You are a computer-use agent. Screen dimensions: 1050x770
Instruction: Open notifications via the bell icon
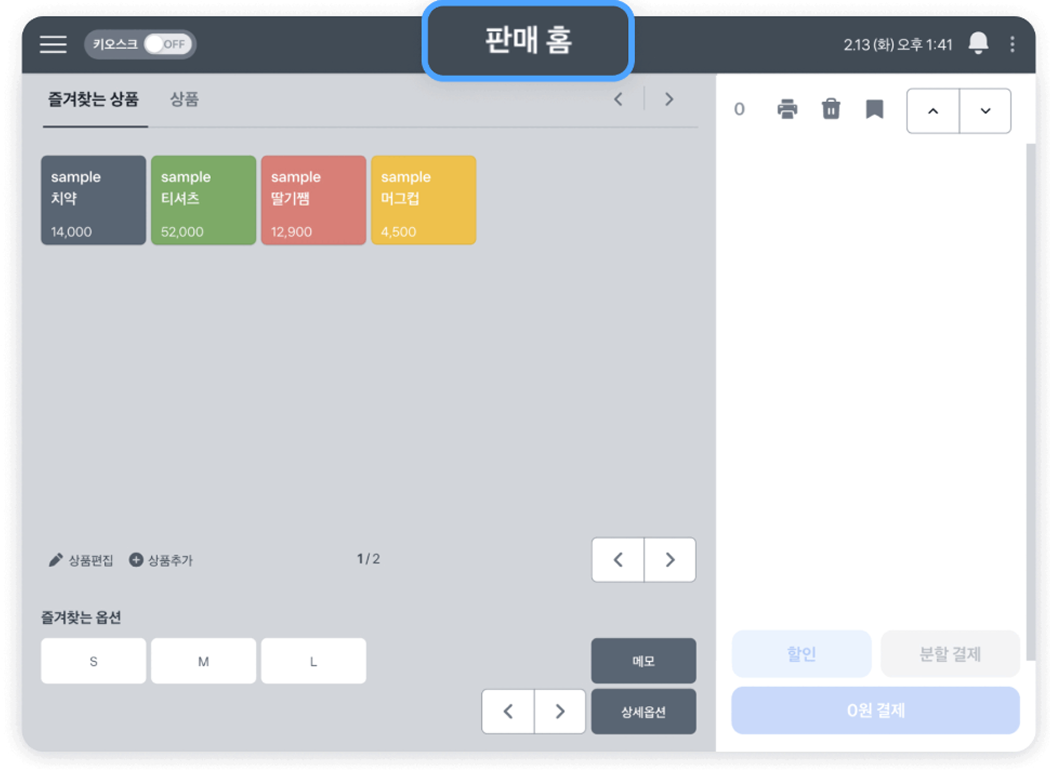tap(978, 43)
